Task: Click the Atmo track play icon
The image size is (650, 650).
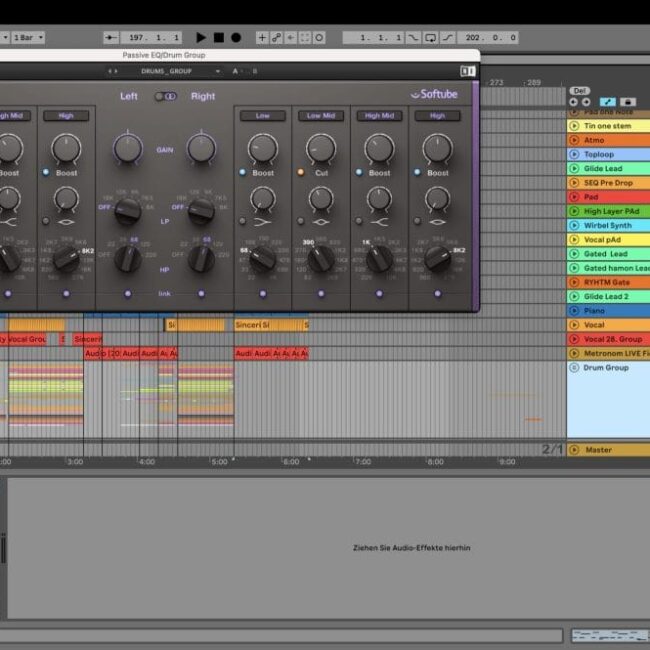Action: point(574,140)
